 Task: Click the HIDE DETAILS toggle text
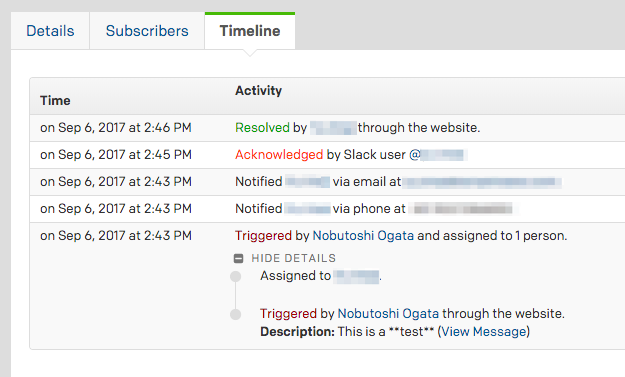click(x=293, y=258)
